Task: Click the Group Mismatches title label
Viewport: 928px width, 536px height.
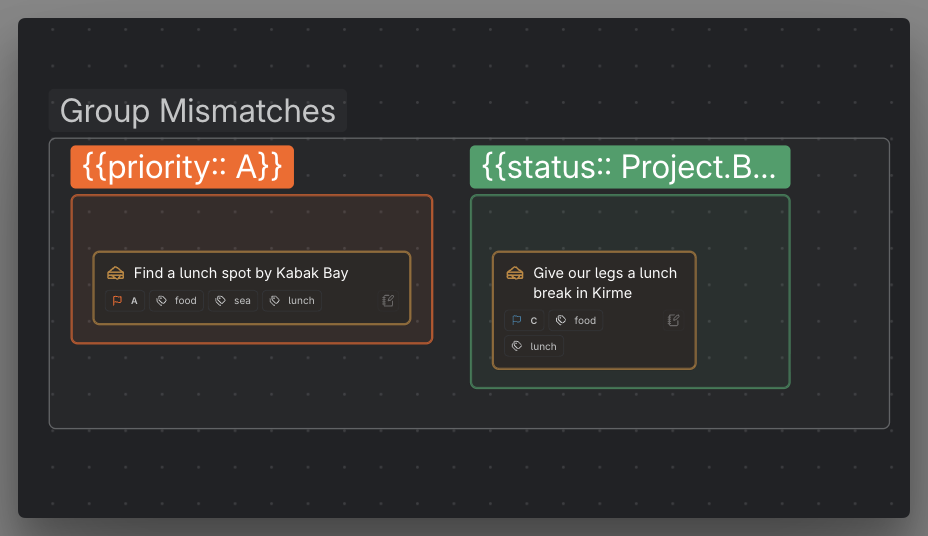Action: (198, 111)
